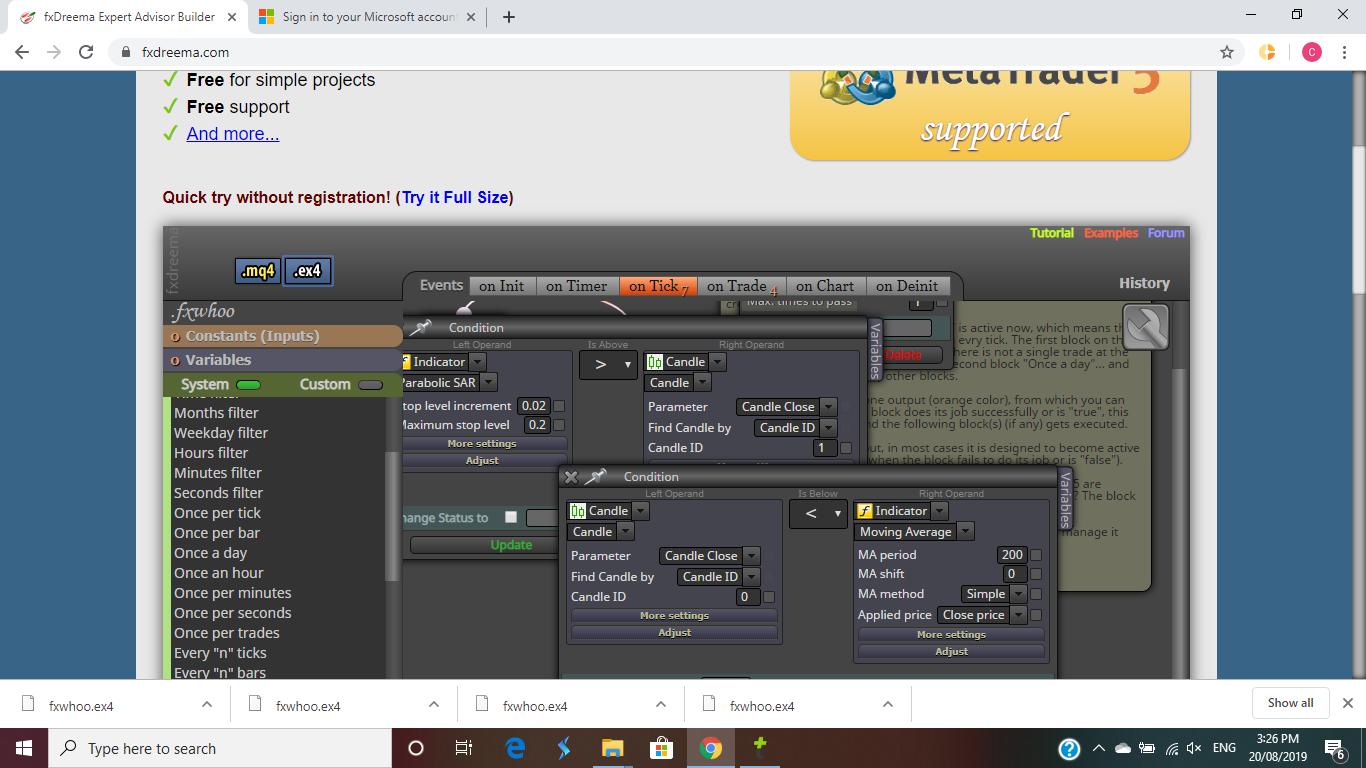Click the browser address bar
Screen dimensions: 1366x768
(670, 52)
